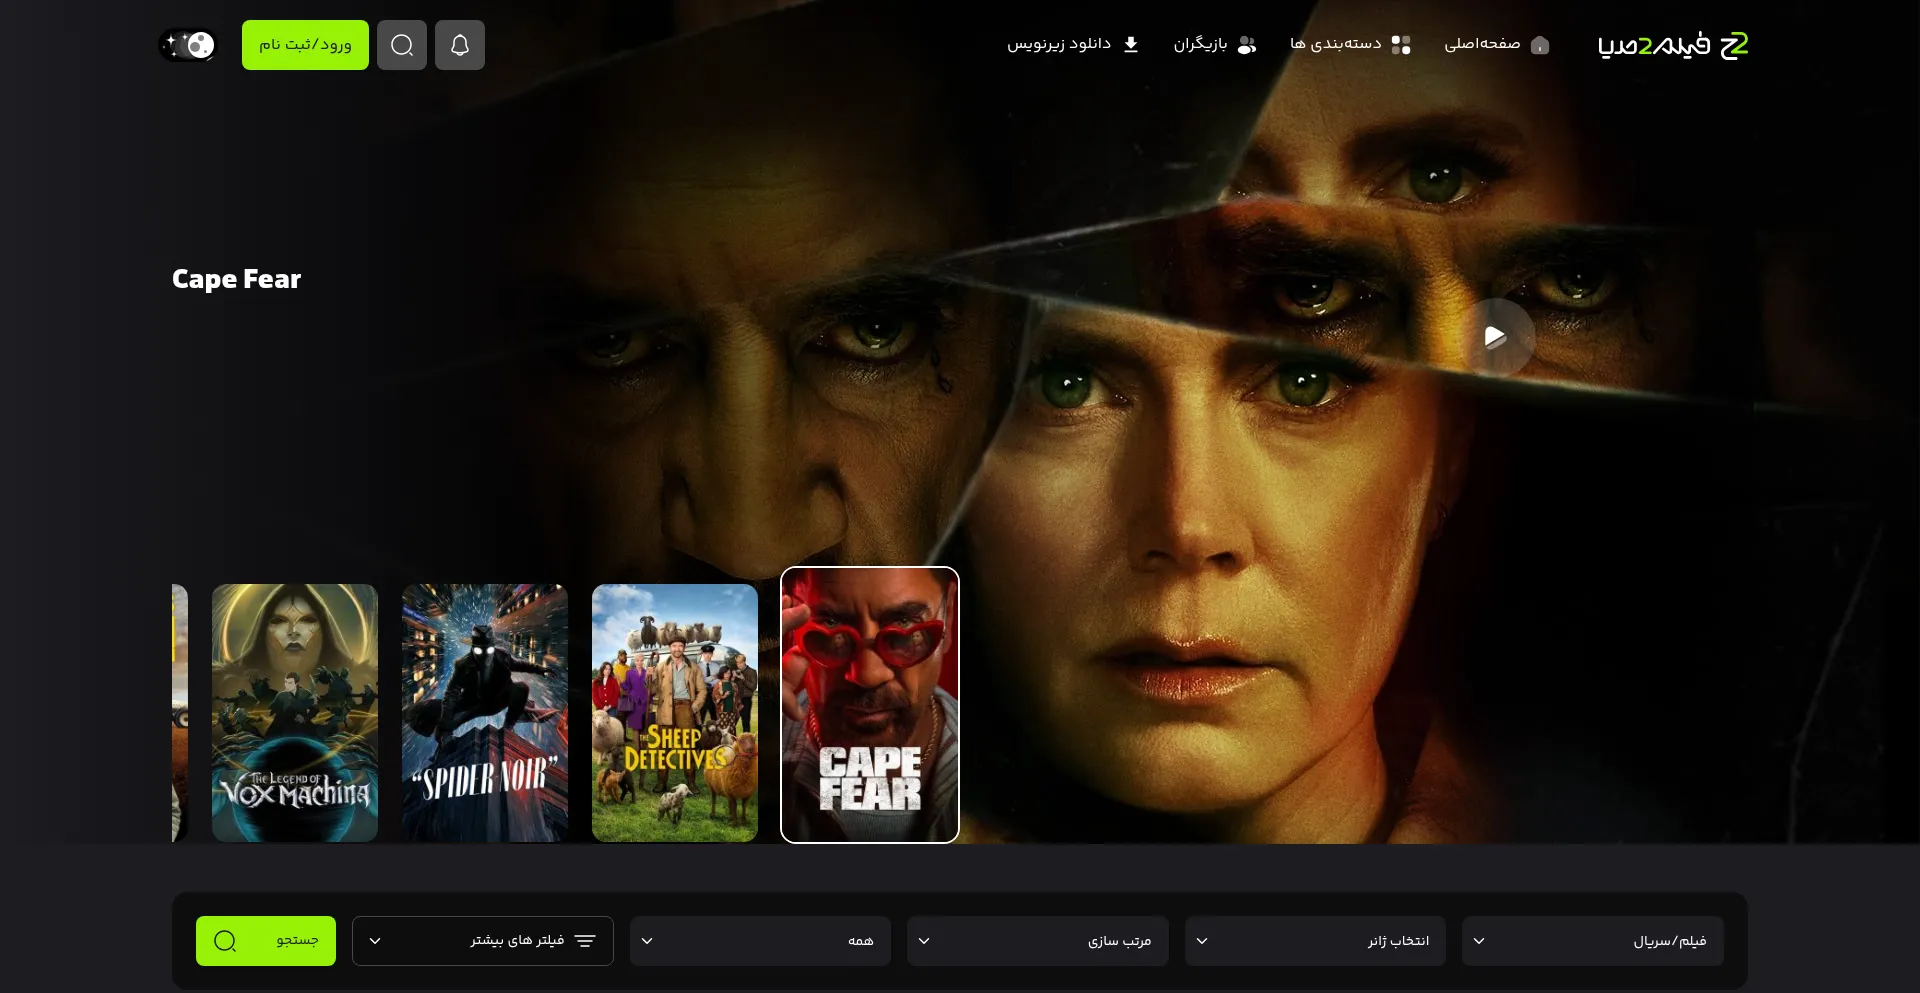Select the Spider Noir poster
The image size is (1920, 993).
coord(485,713)
